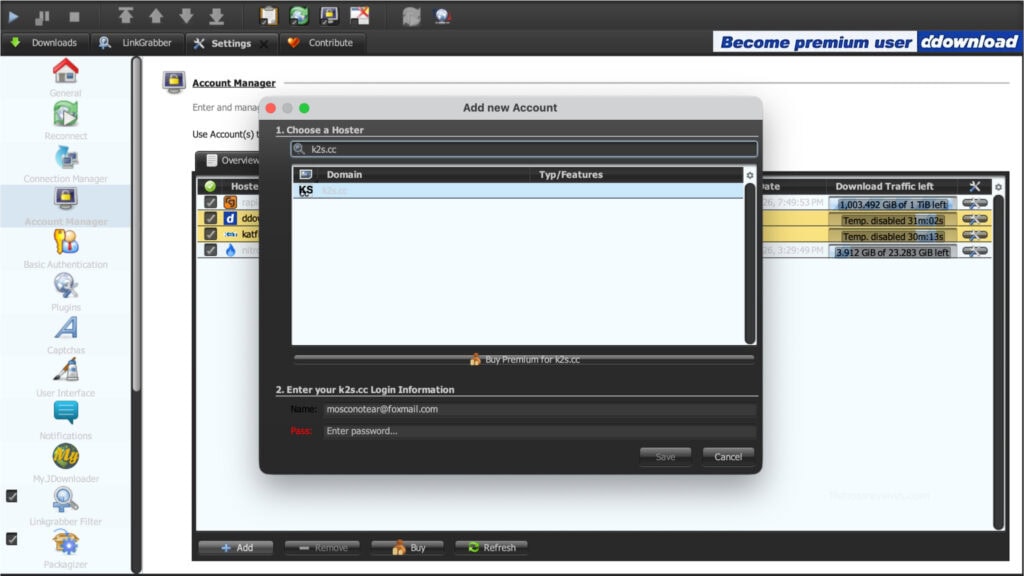Open My.JDownloader settings
The height and width of the screenshot is (576, 1024).
(x=65, y=464)
